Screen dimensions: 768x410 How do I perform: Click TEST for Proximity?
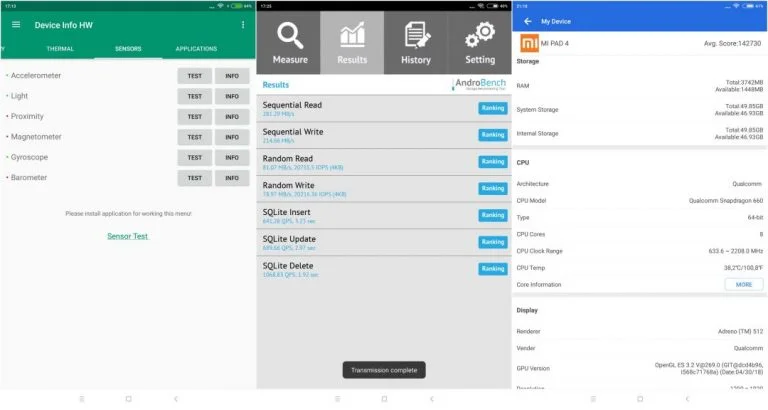(194, 117)
